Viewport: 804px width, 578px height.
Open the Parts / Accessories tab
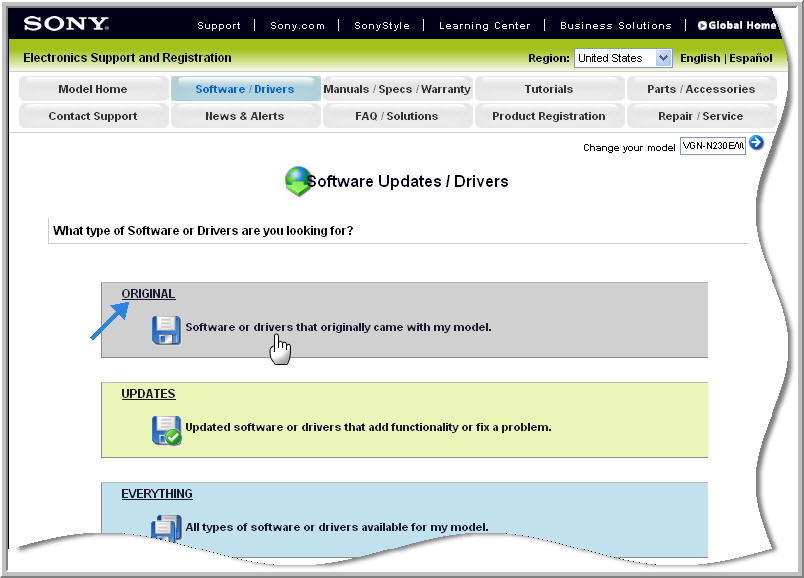(701, 89)
